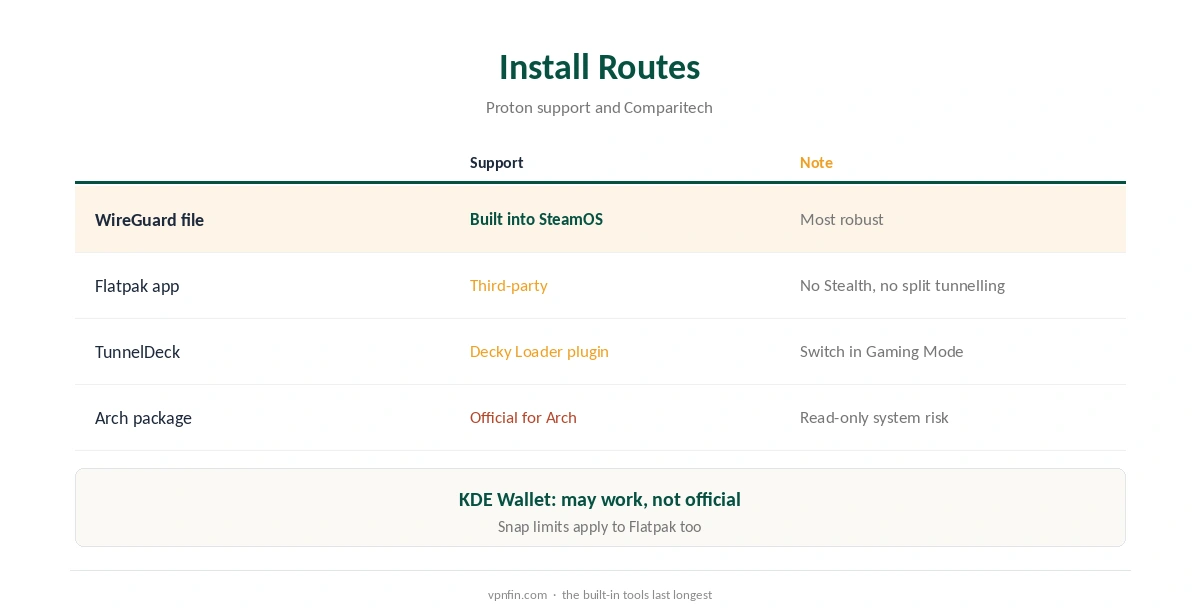Click the 'Support' column header
The height and width of the screenshot is (614, 1200).
[x=496, y=162]
